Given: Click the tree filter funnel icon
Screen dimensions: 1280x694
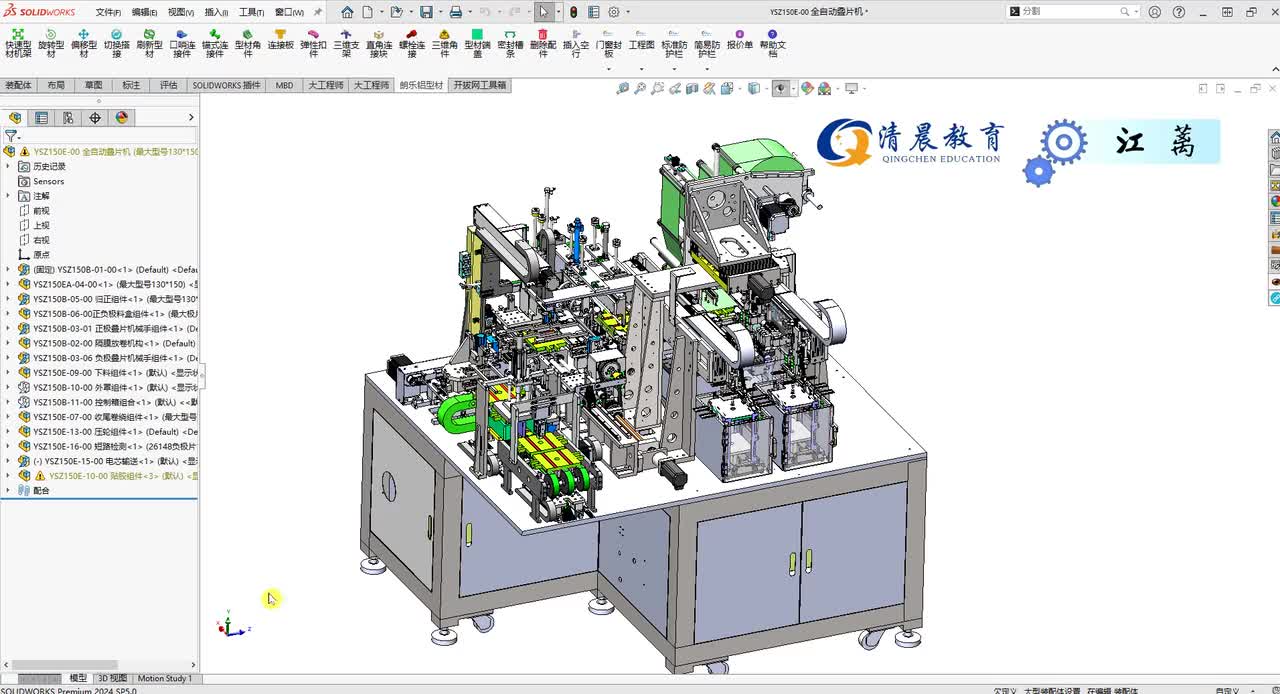Looking at the screenshot, I should 11,136.
